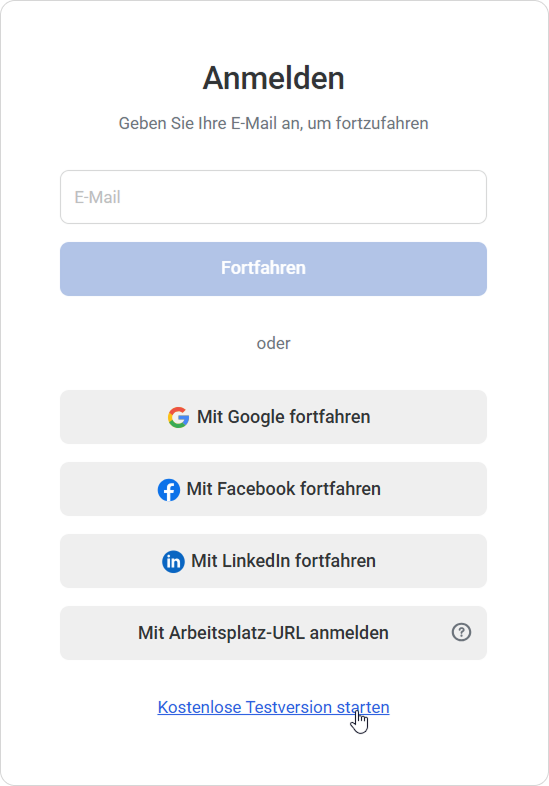Click the Anmelden heading
Image resolution: width=549 pixels, height=786 pixels.
tap(273, 78)
